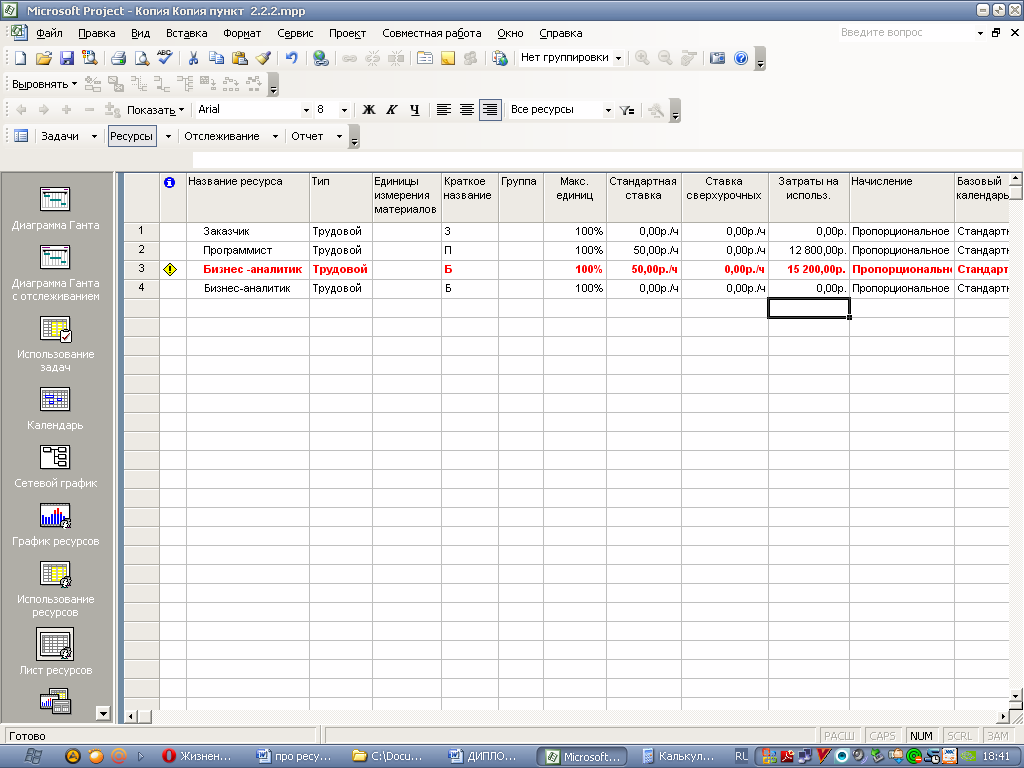The width and height of the screenshot is (1024, 768).
Task: Select the Программист resource name cell
Action: coord(248,251)
